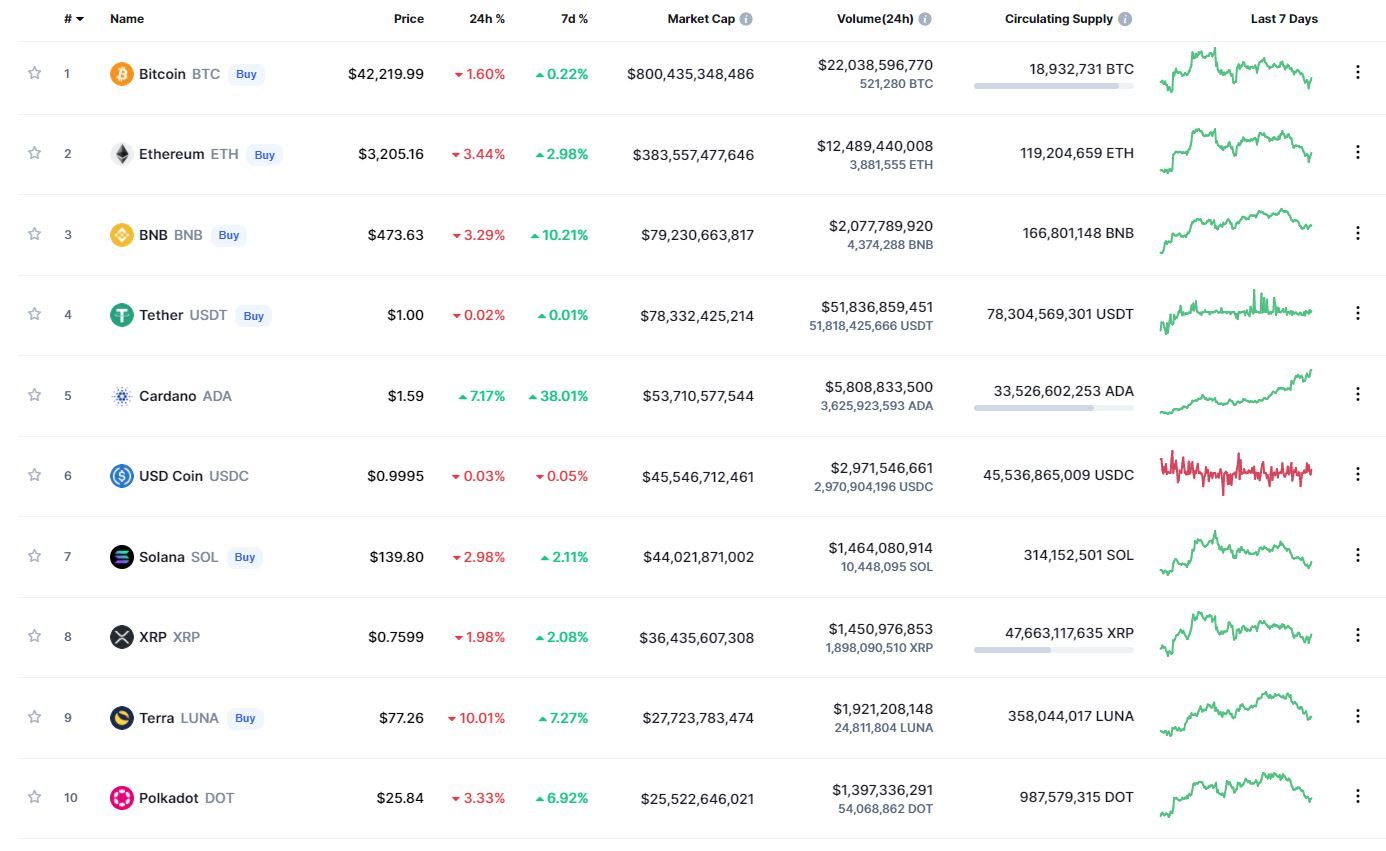
Task: Click the Bitcoin coin logo icon
Action: tap(121, 74)
